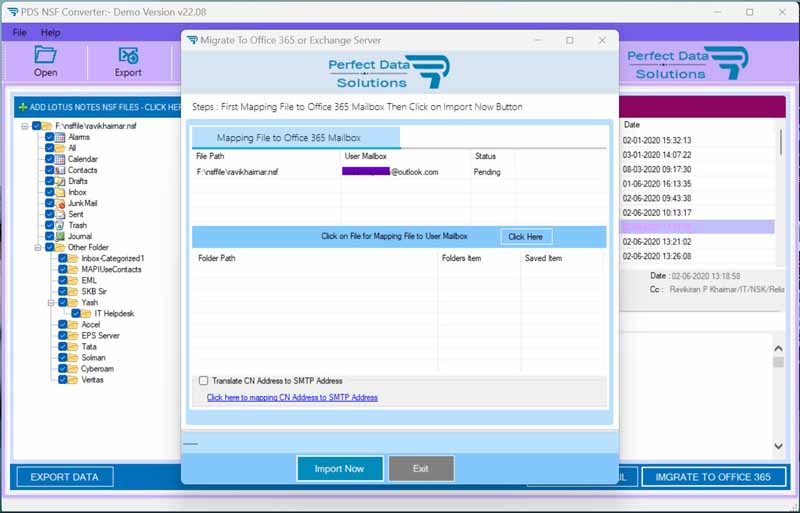Viewport: 800px width, 513px height.
Task: Click the green plus Add NSF files icon
Action: 22,107
